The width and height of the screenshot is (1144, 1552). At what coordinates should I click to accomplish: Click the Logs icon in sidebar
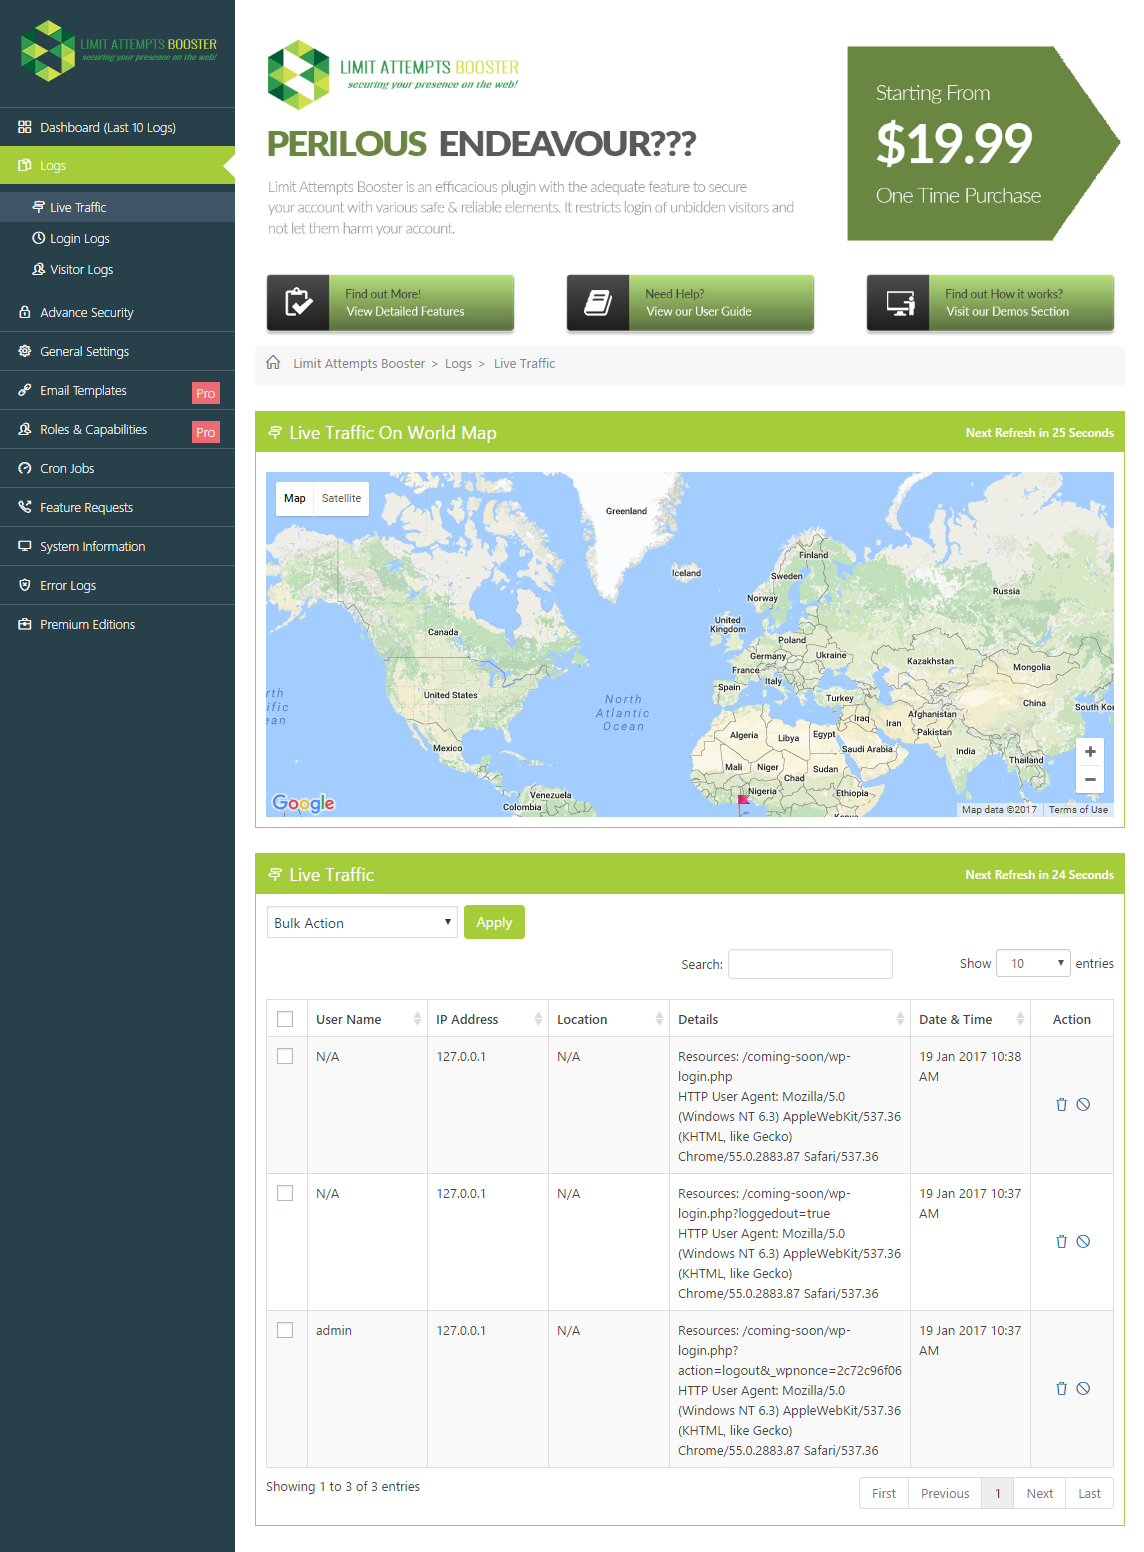25,165
